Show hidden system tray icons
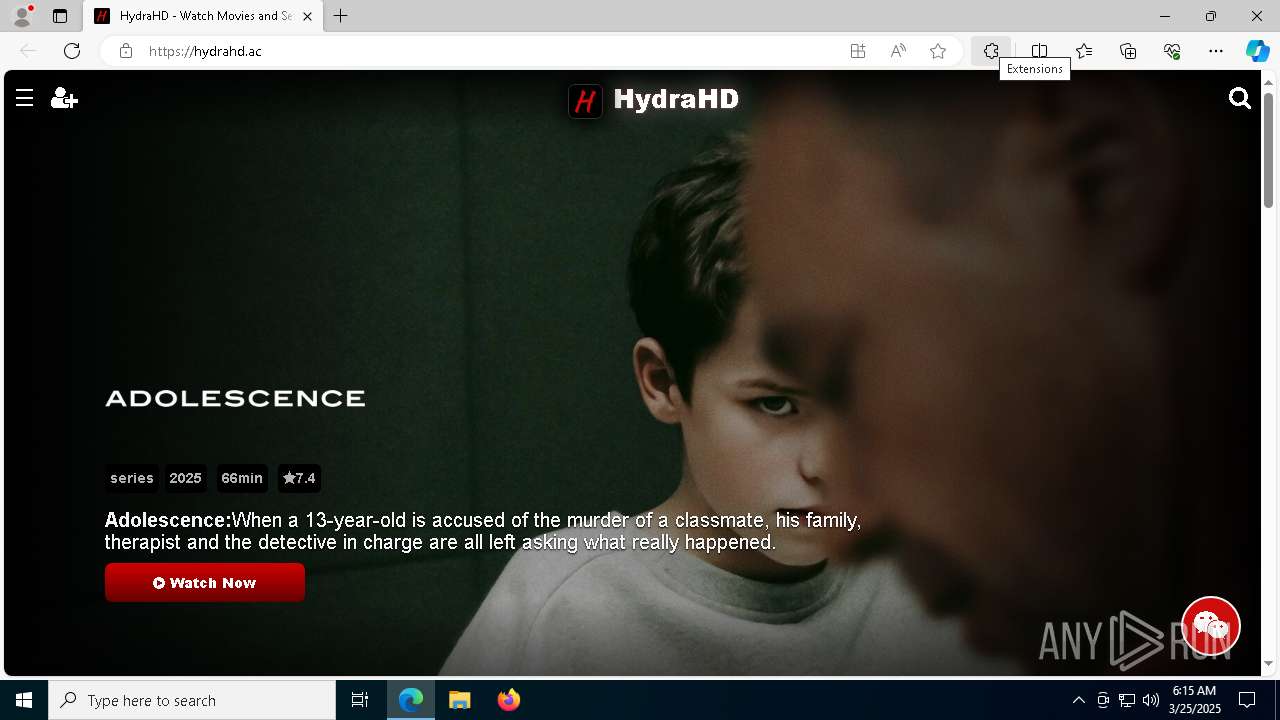 pos(1079,700)
